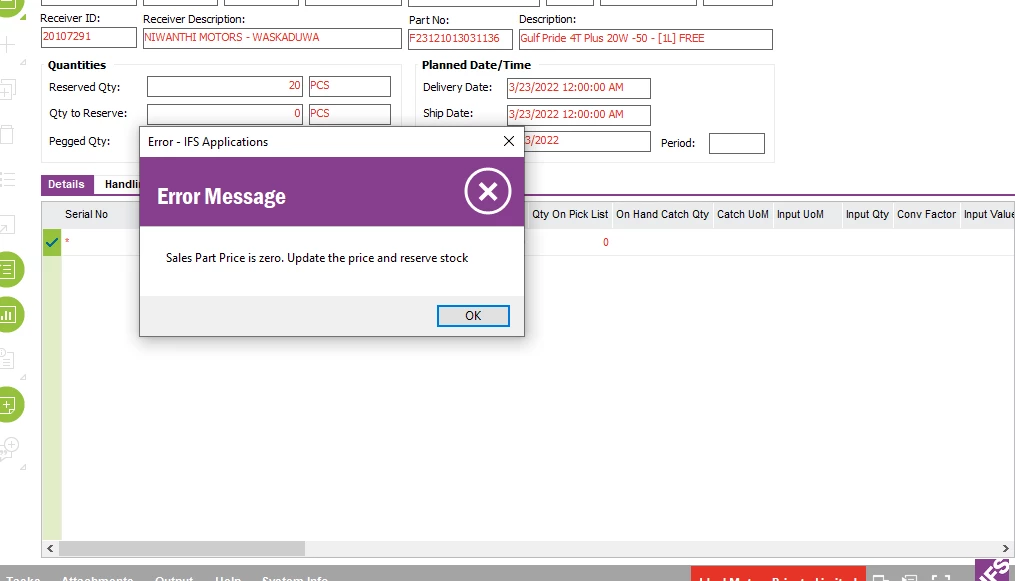The image size is (1015, 581).
Task: Click the Catch UoM column header
Action: [x=742, y=214]
